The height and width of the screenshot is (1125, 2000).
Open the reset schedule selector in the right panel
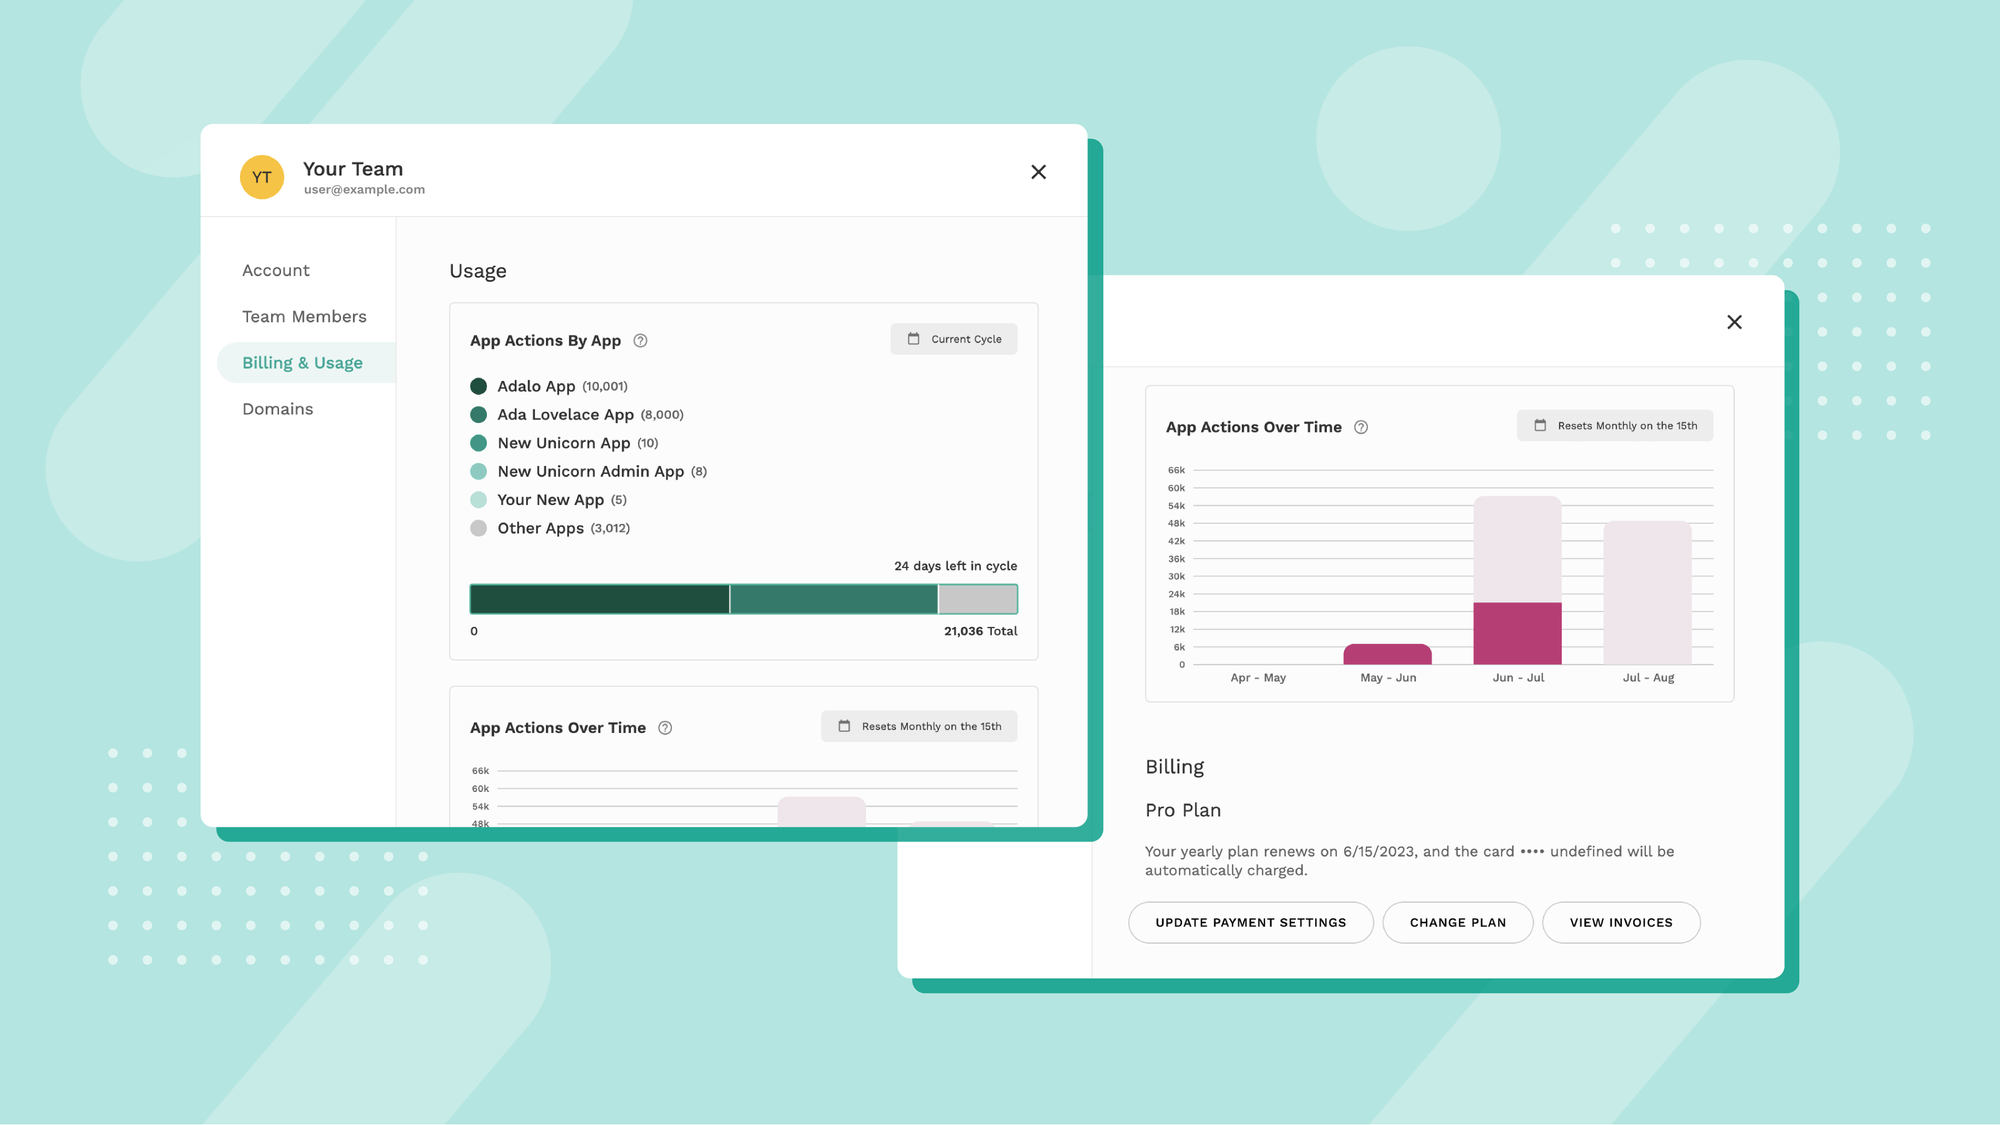1614,425
